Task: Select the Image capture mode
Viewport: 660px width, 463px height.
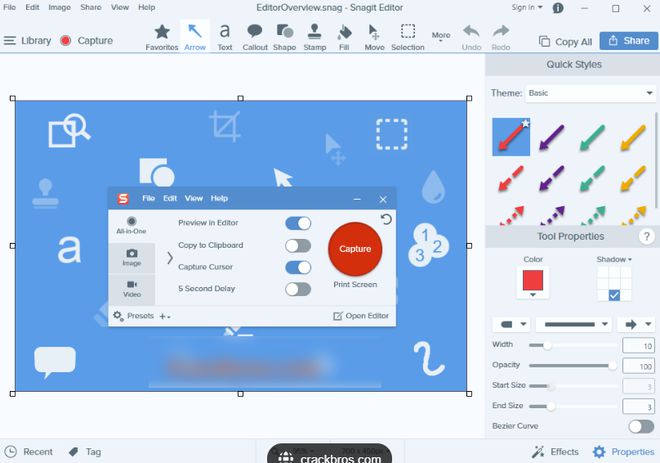Action: (x=132, y=257)
